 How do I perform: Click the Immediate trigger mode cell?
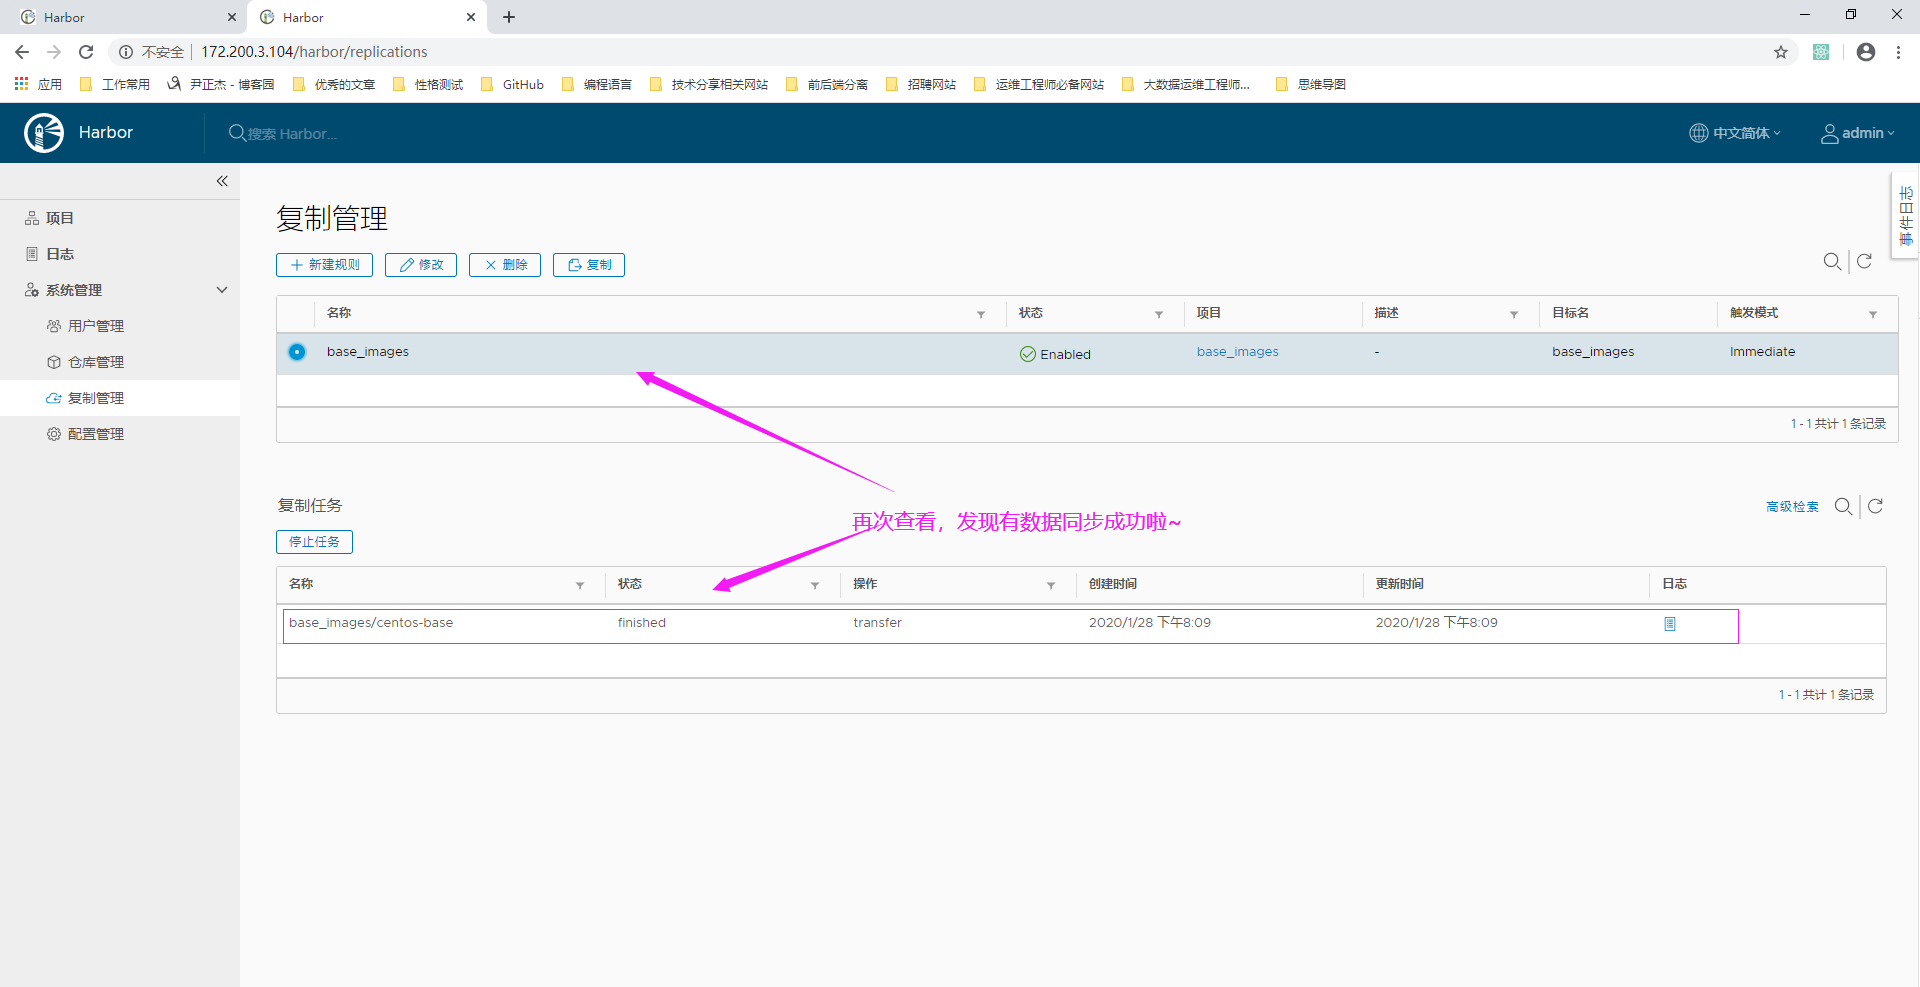(x=1762, y=352)
